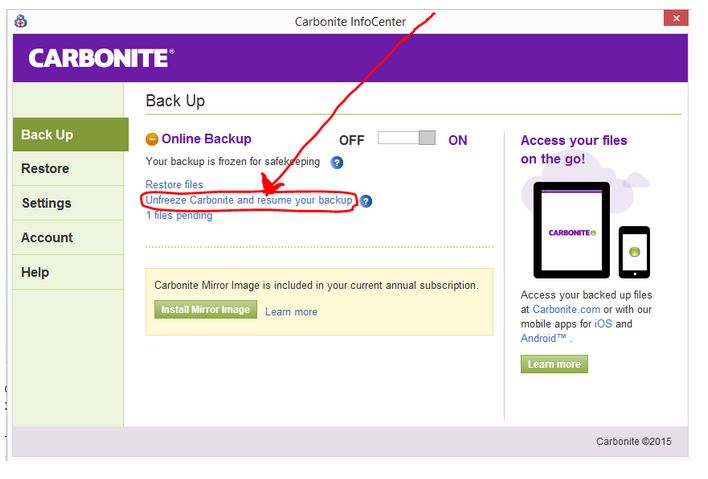This screenshot has height=479, width=708.
Task: Open the Back Up tab in sidebar
Action: point(70,135)
